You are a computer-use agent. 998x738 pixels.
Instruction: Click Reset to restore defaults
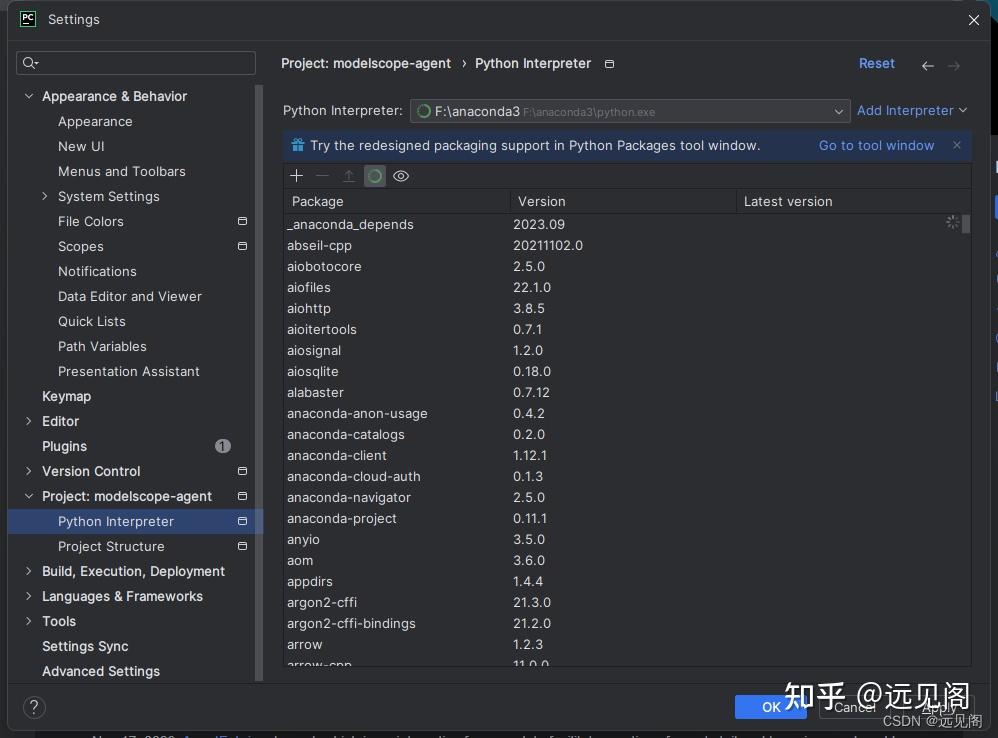876,63
